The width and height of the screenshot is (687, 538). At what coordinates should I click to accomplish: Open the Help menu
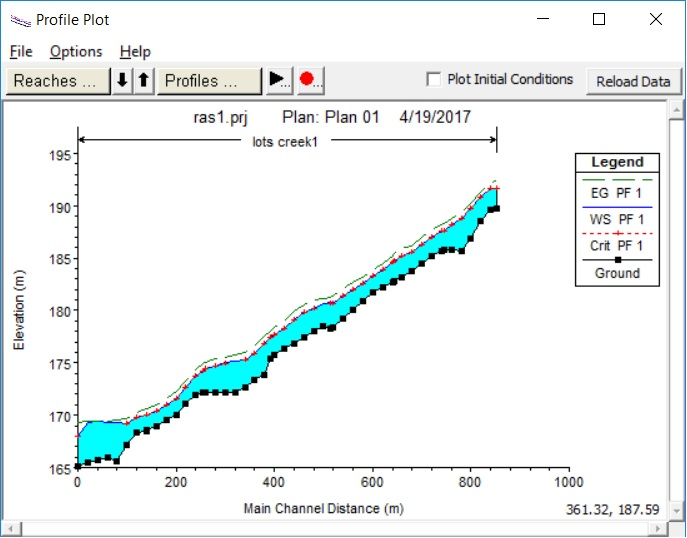[135, 51]
